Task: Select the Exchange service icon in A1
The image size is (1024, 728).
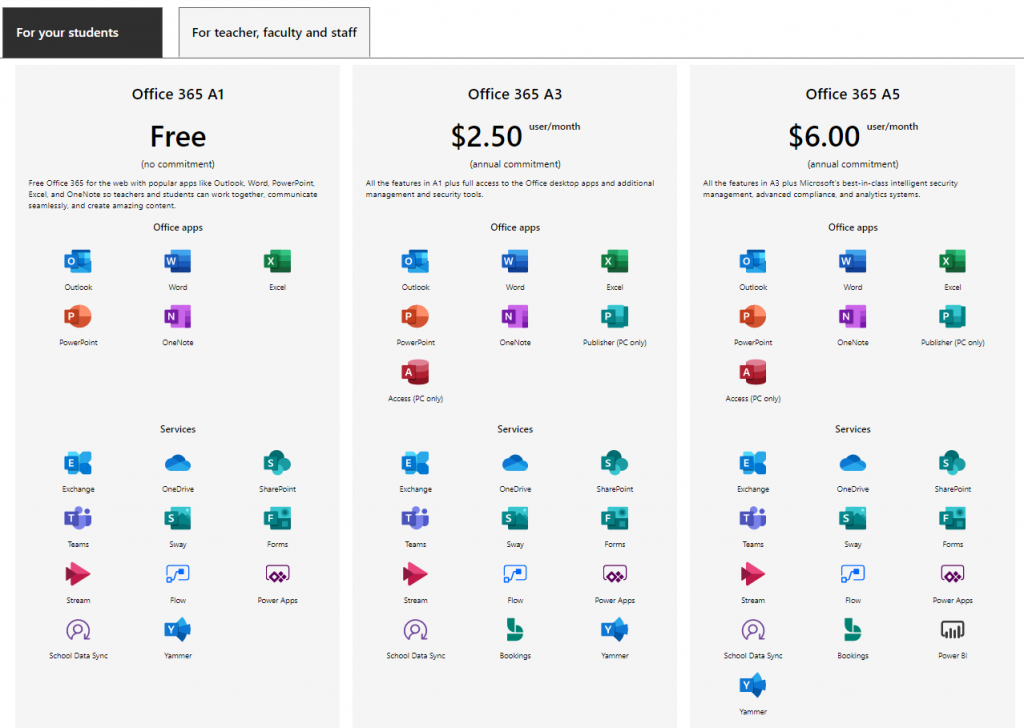Action: 78,463
